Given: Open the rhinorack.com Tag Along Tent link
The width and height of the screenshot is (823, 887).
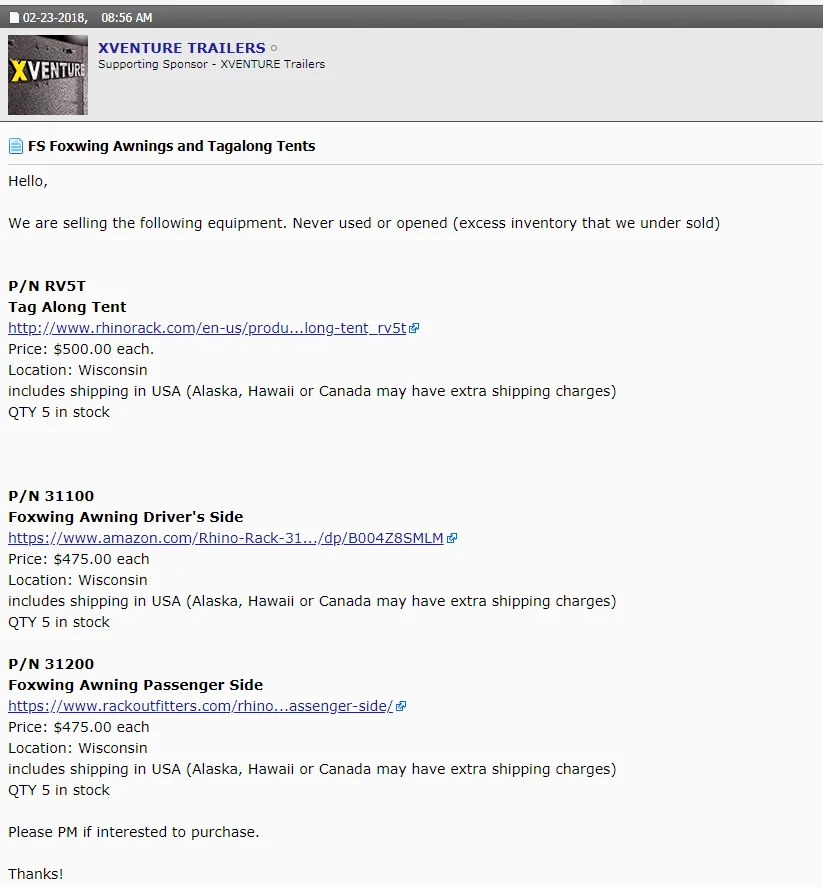Looking at the screenshot, I should click(x=207, y=328).
